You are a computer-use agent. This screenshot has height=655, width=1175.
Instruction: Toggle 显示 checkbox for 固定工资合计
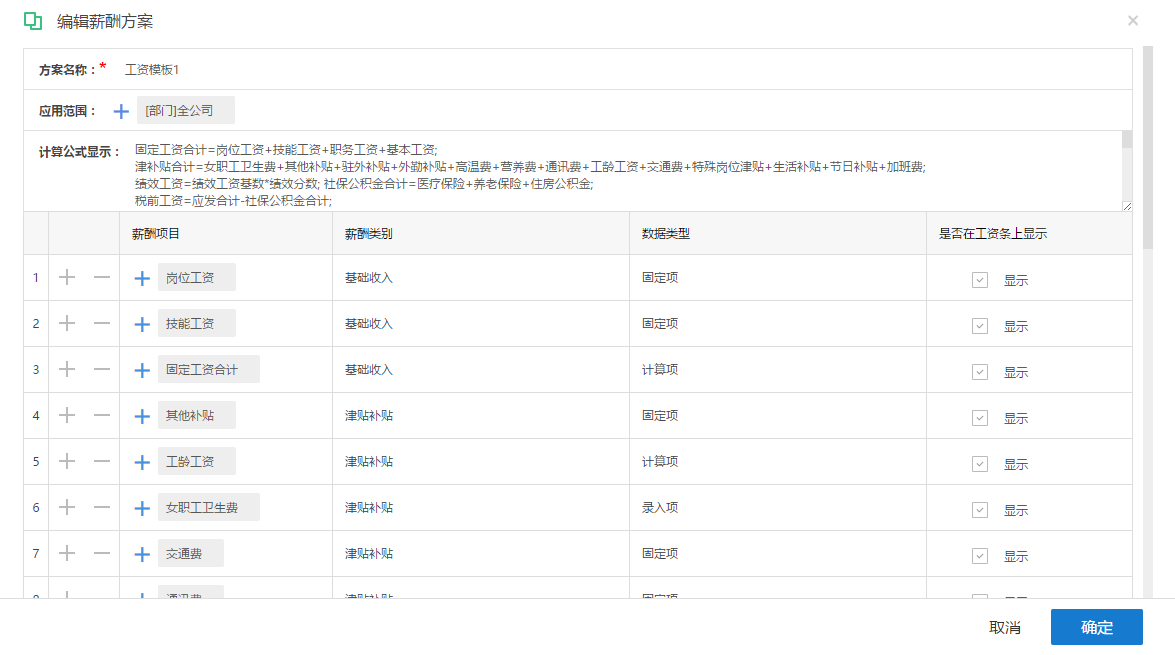click(x=979, y=372)
